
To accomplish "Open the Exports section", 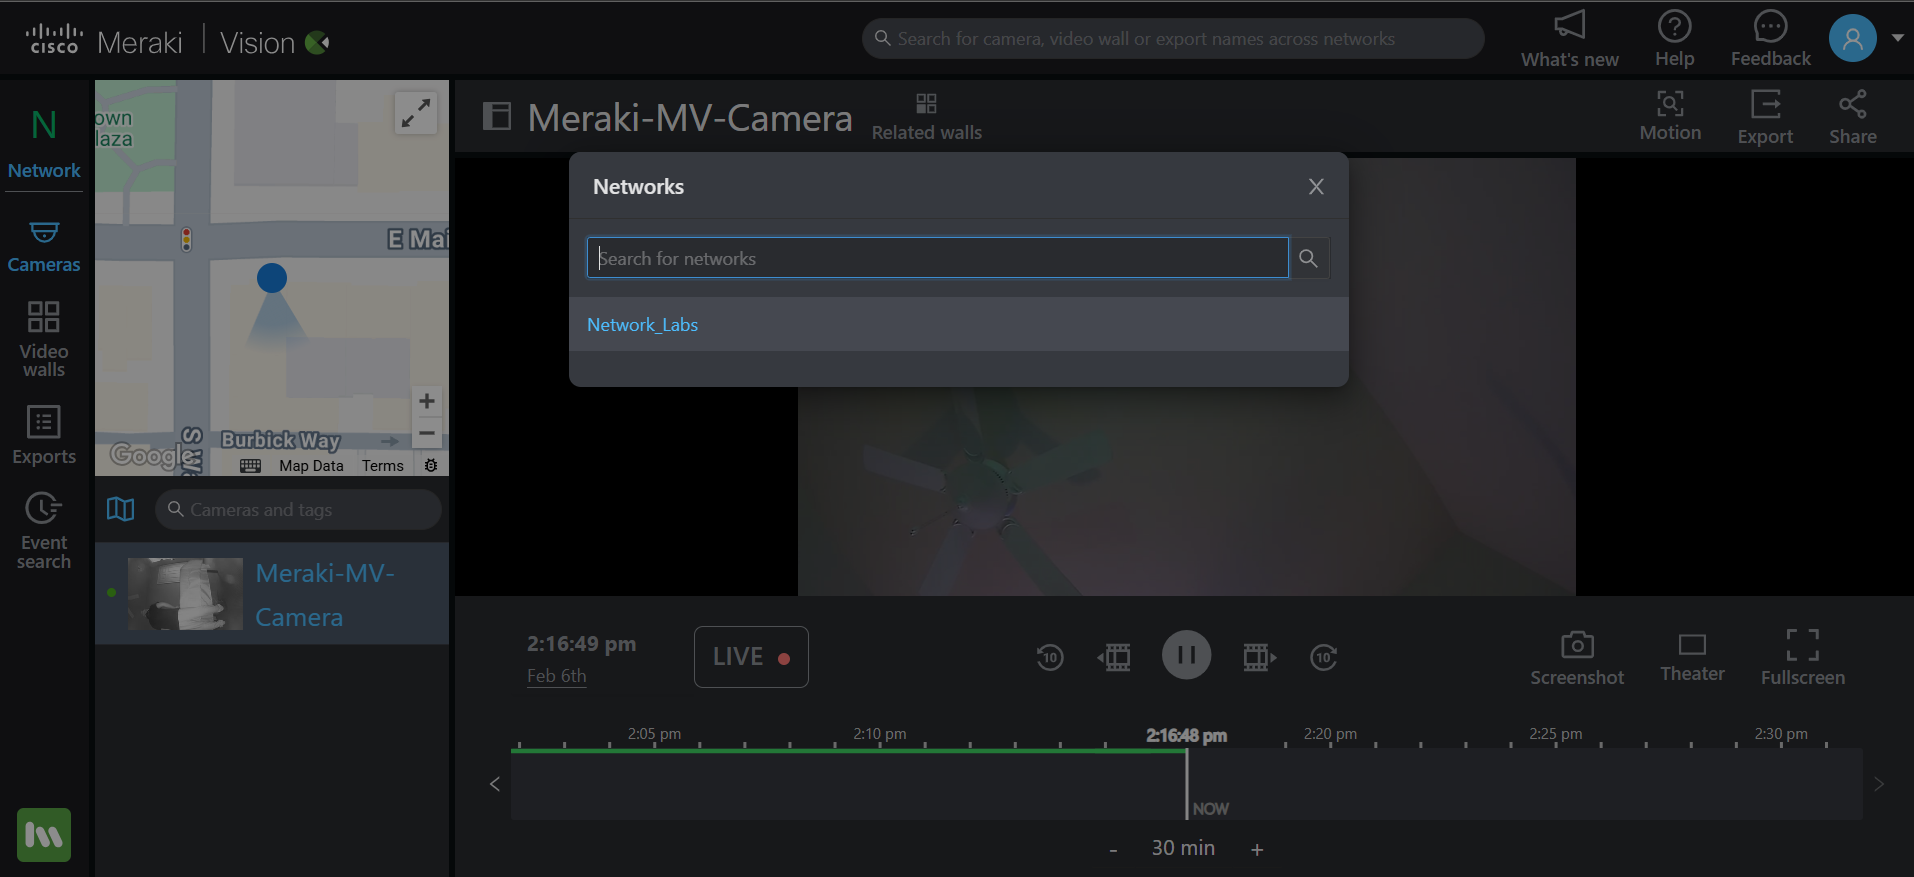I will [x=44, y=435].
